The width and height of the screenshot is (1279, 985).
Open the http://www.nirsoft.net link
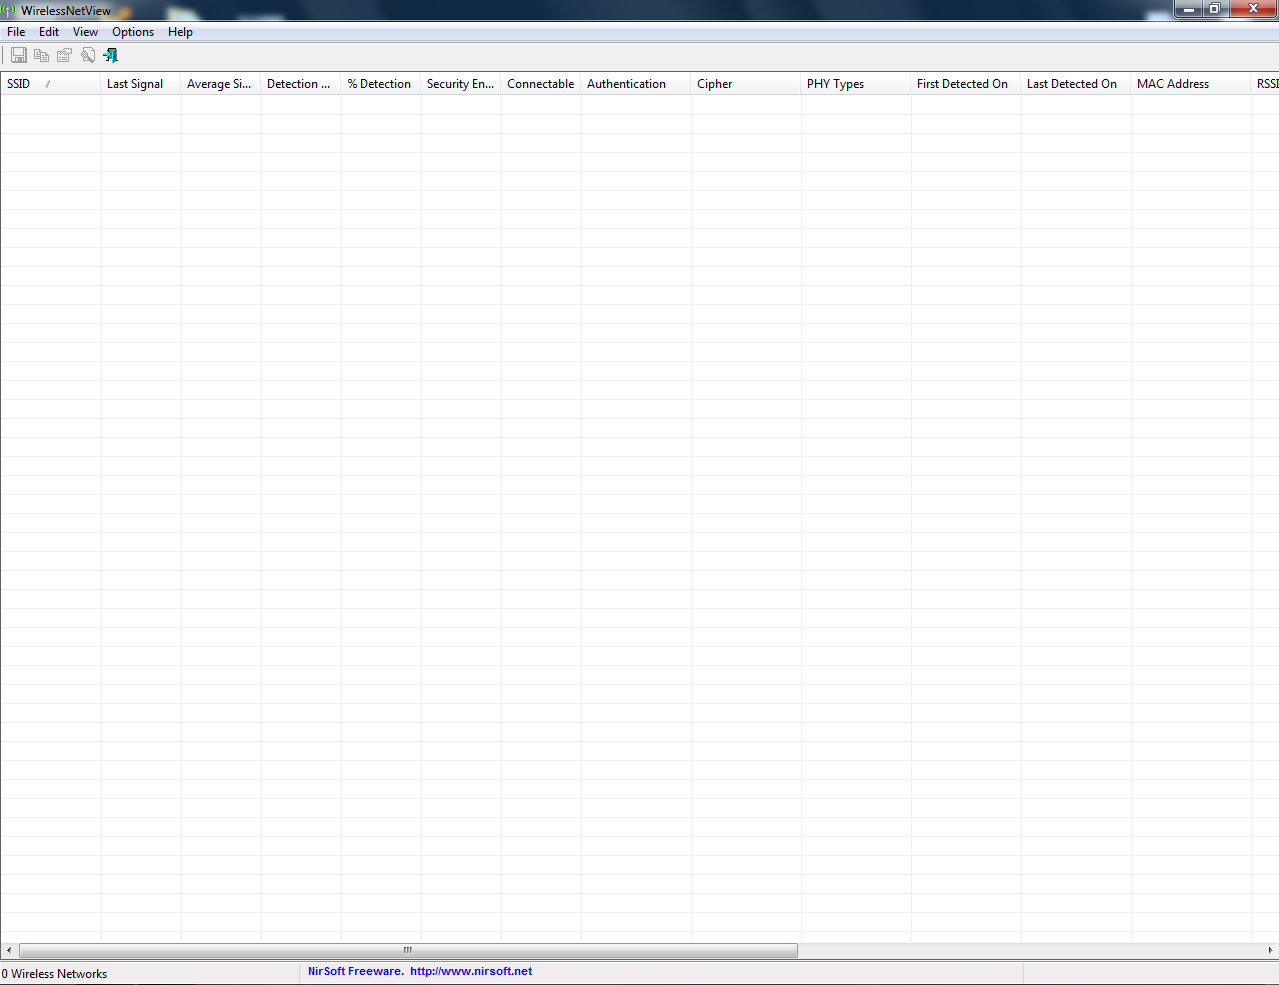point(471,971)
